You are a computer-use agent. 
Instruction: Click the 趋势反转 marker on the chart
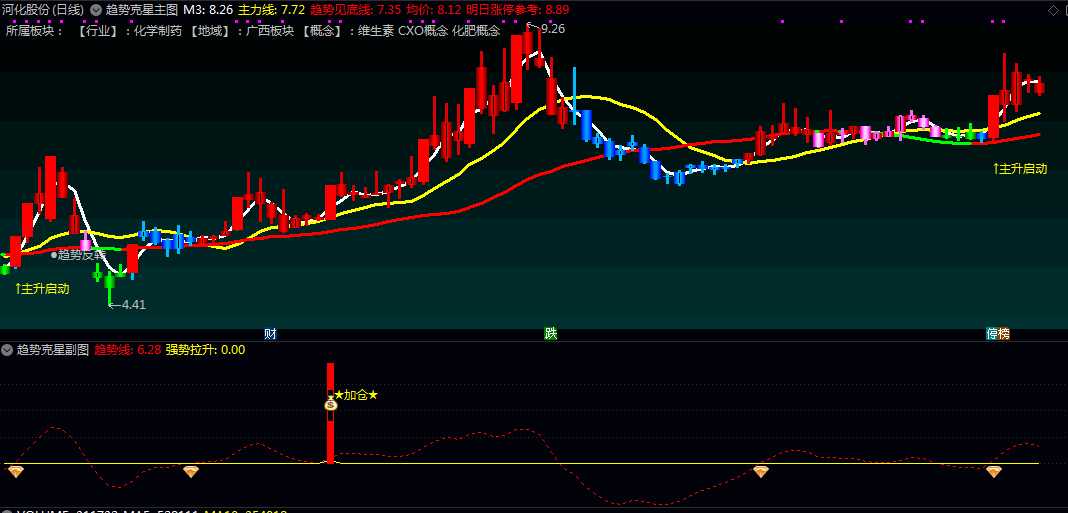coord(80,255)
